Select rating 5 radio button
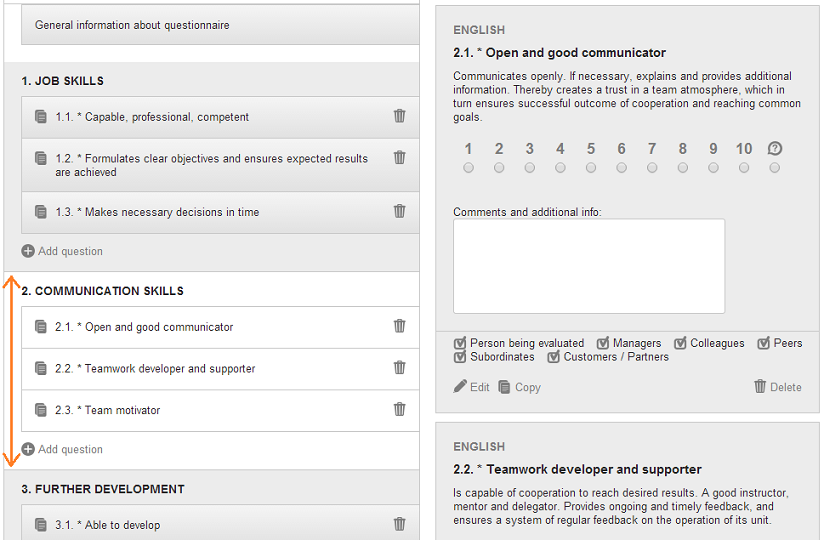 pos(591,168)
